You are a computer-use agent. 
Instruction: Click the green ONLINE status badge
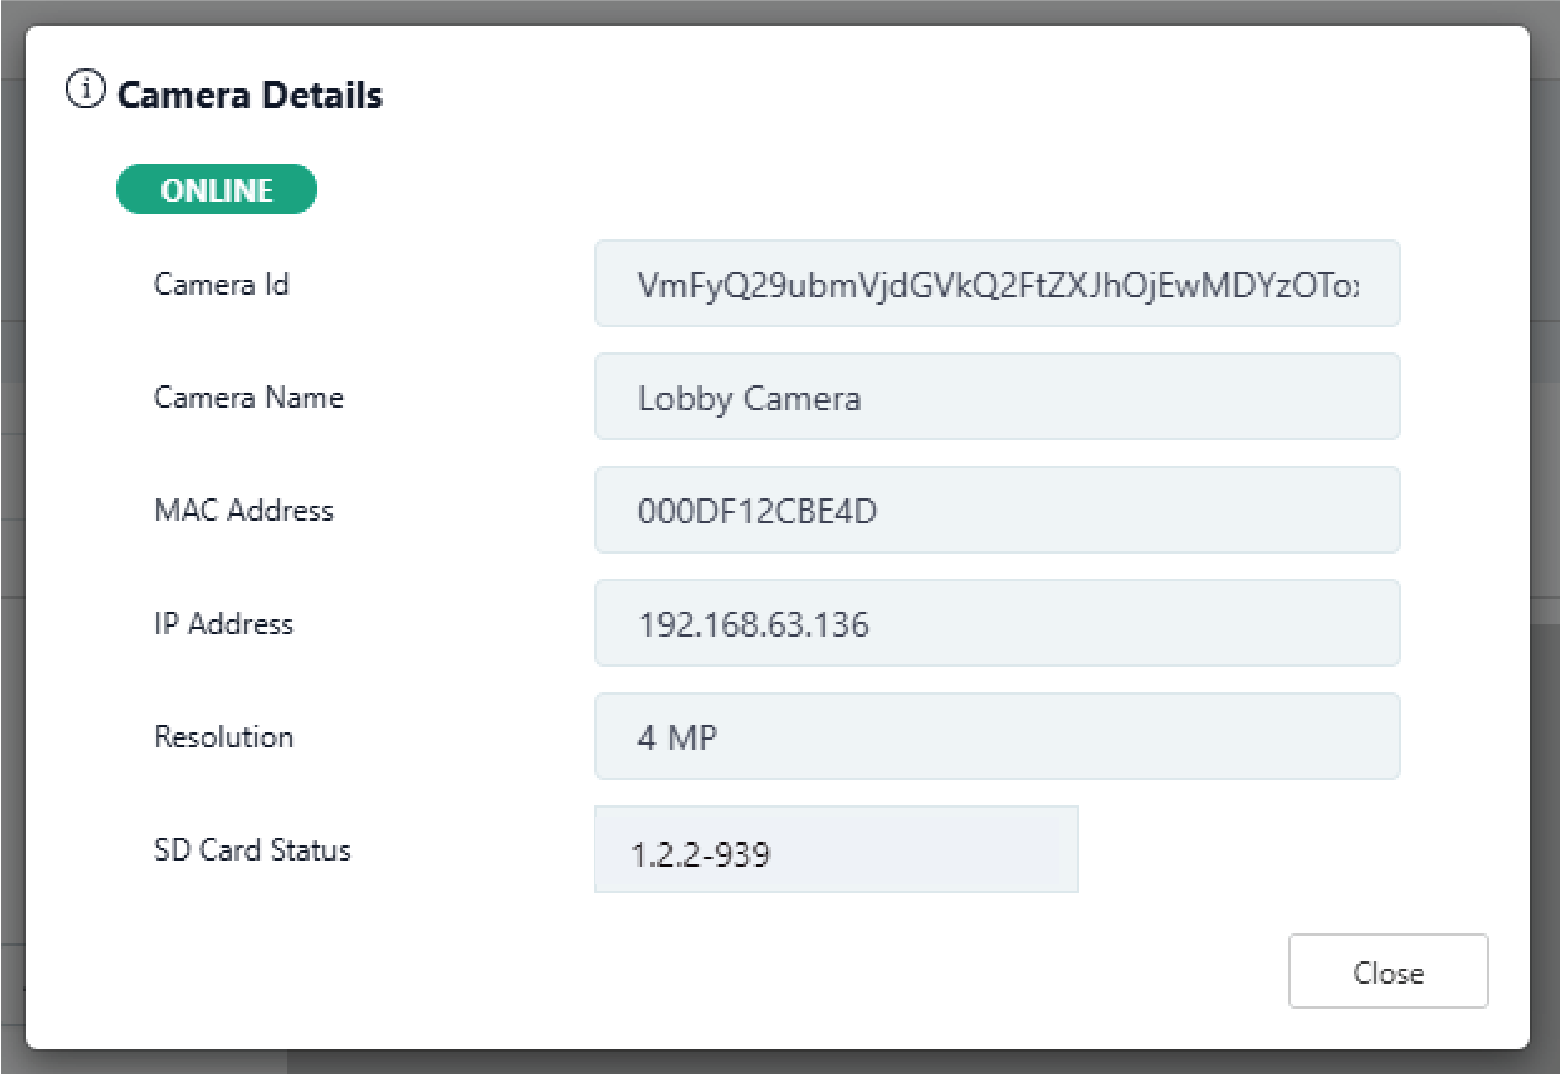(216, 190)
